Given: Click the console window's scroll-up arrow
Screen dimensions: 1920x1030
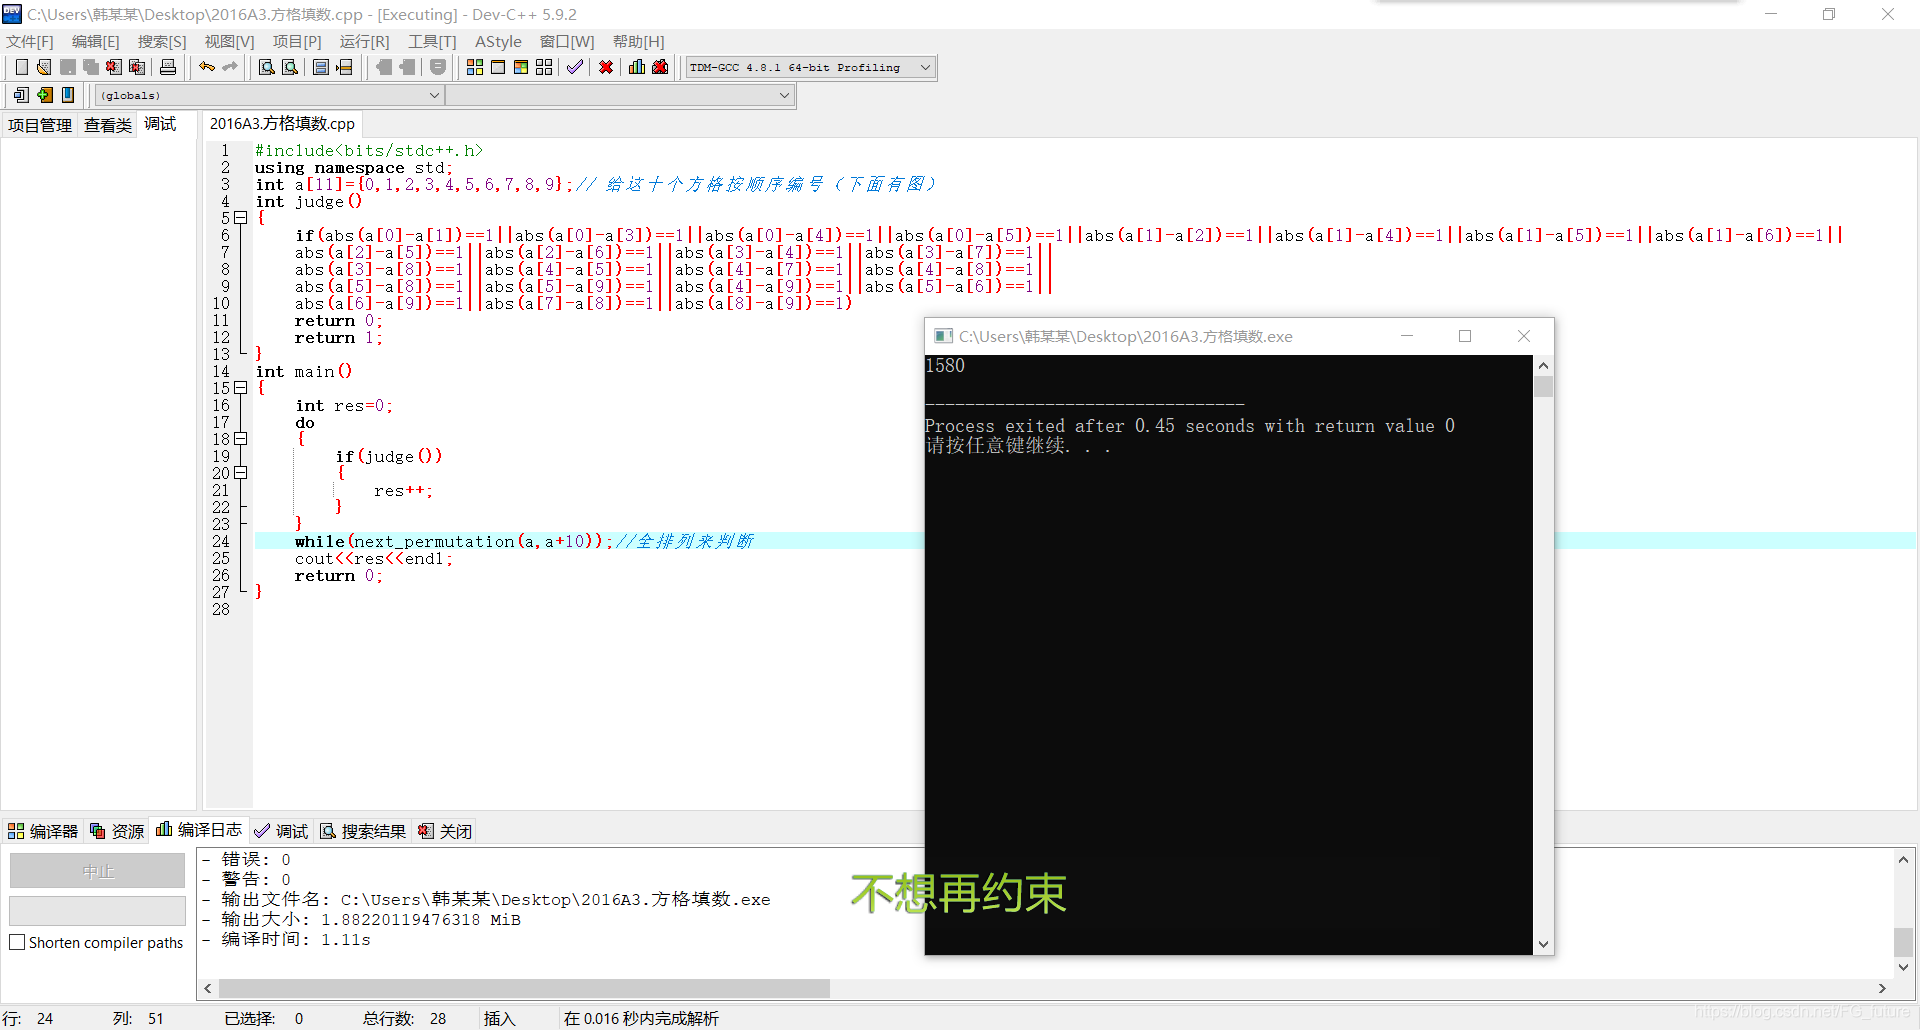Looking at the screenshot, I should pyautogui.click(x=1543, y=365).
